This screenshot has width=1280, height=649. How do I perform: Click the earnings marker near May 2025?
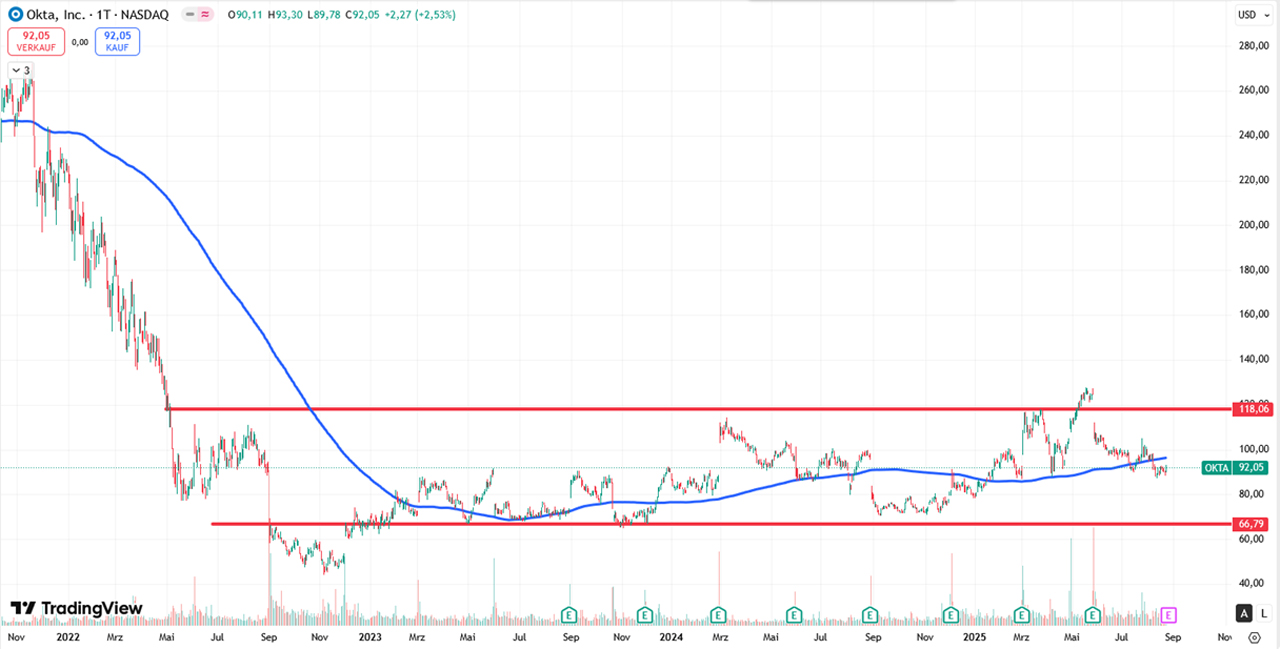1093,613
